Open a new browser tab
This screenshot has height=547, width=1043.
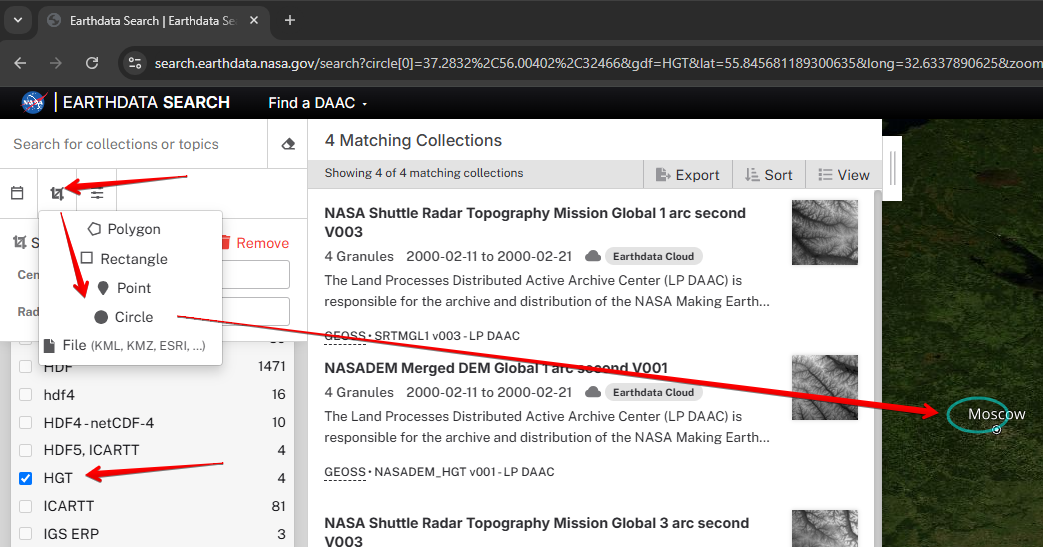pyautogui.click(x=289, y=21)
